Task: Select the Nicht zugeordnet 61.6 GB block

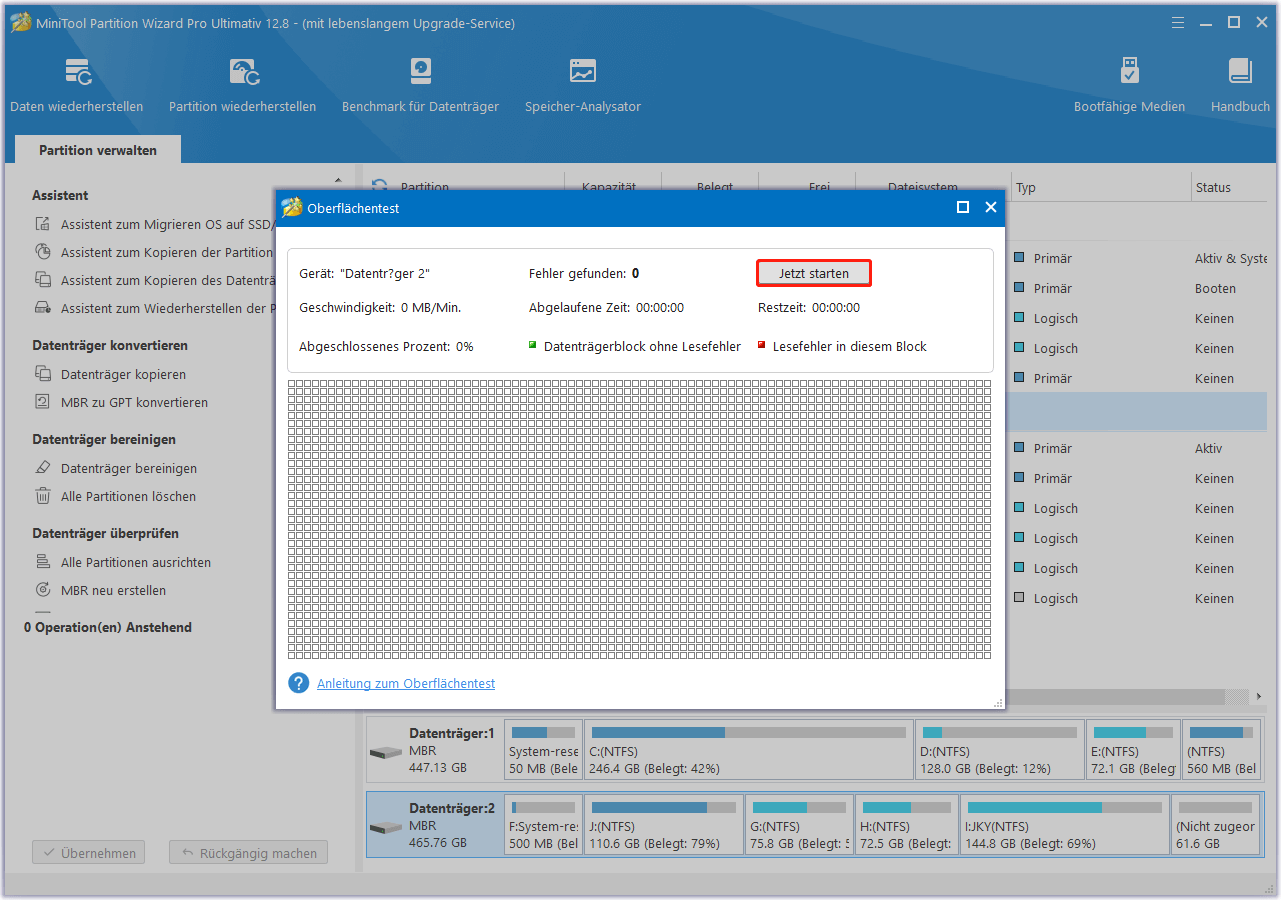Action: (1216, 825)
